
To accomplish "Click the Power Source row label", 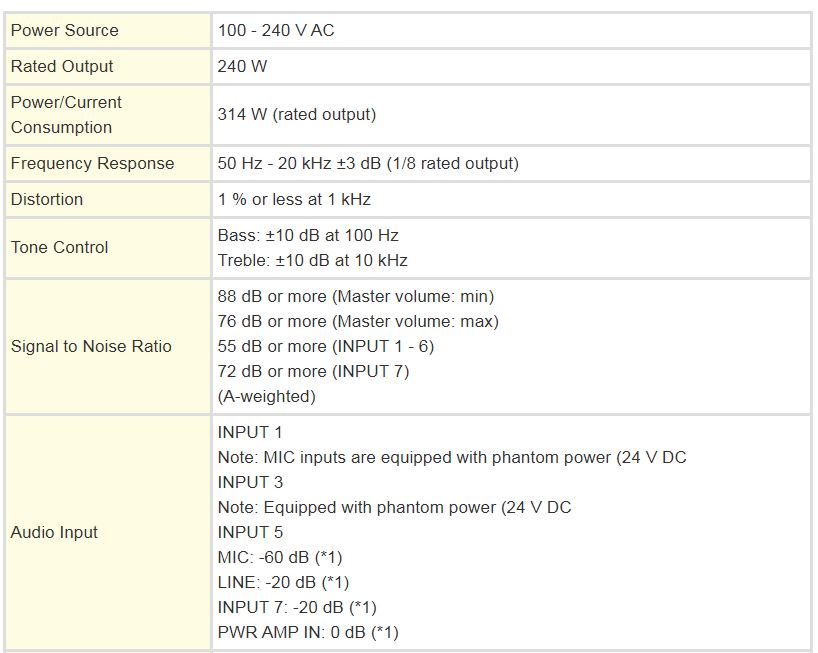I will pos(64,30).
